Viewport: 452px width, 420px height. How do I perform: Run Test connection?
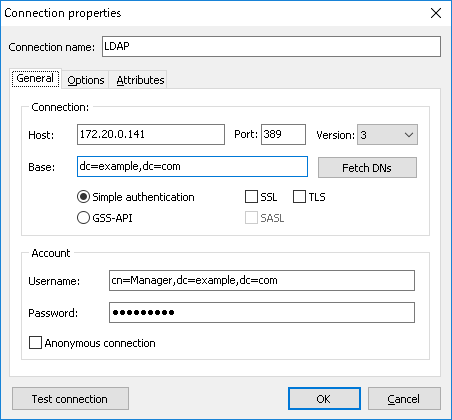(70, 399)
